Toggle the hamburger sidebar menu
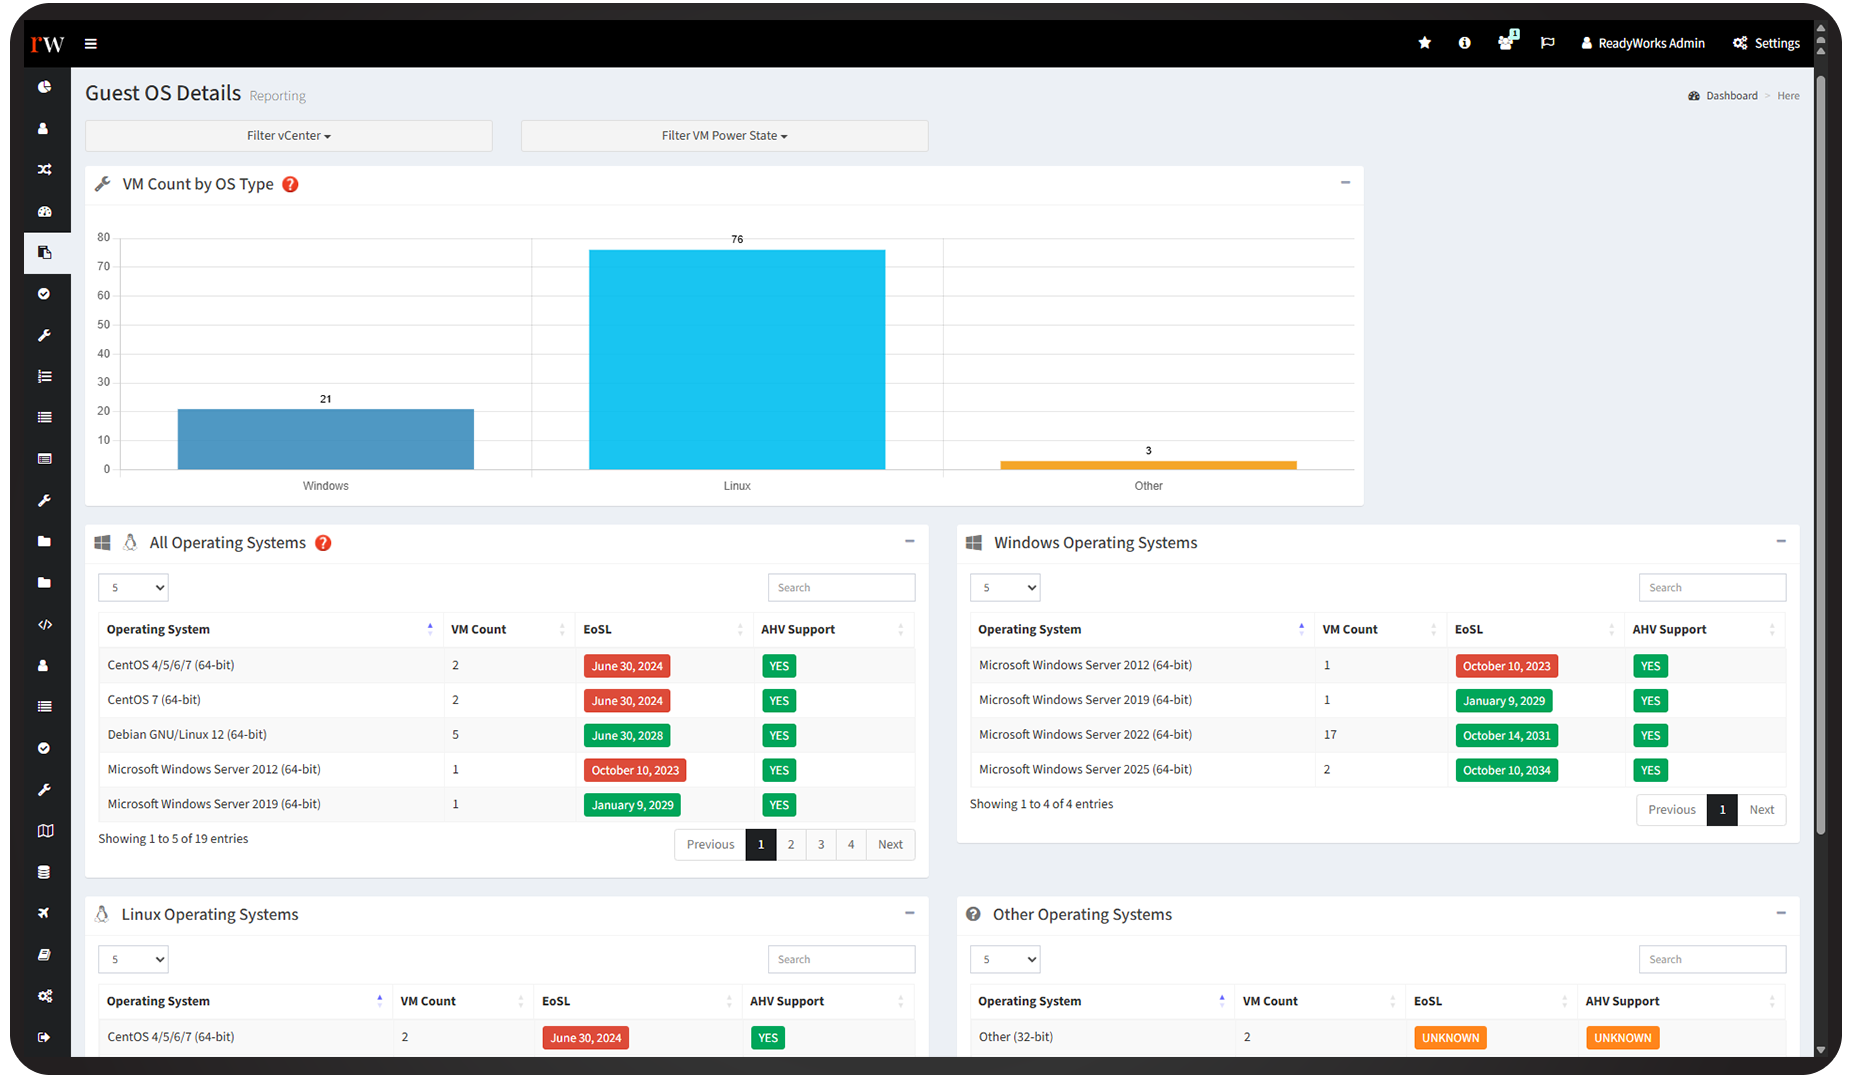 [x=91, y=44]
